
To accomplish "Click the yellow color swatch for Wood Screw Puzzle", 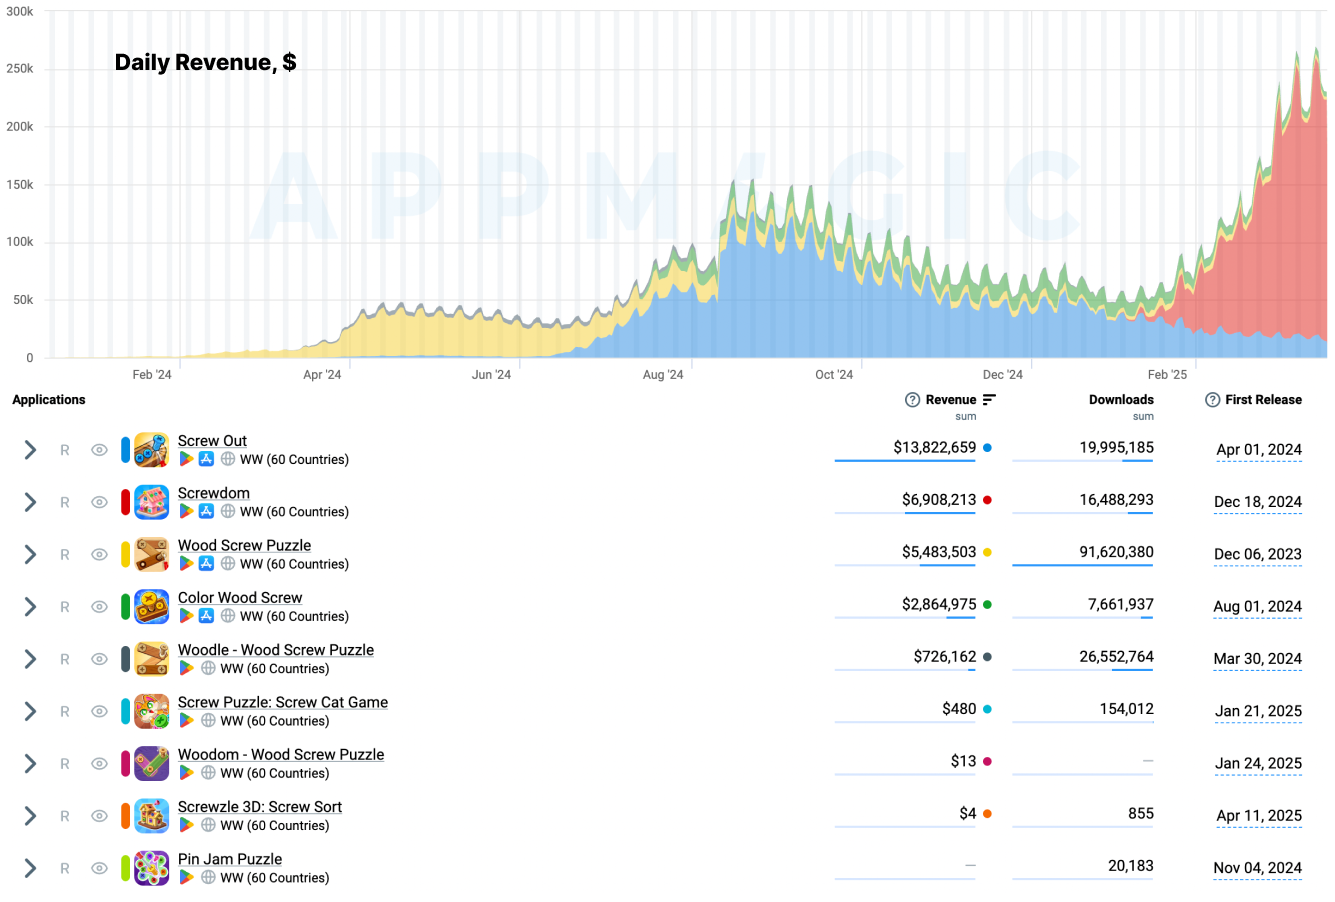I will (x=126, y=555).
